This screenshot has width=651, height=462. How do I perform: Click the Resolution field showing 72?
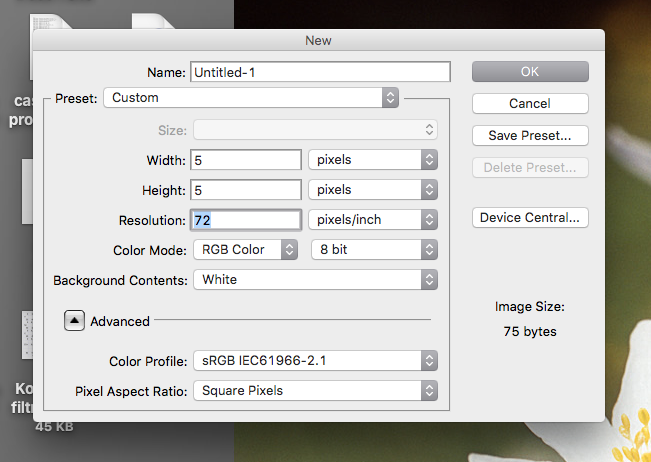[x=245, y=220]
